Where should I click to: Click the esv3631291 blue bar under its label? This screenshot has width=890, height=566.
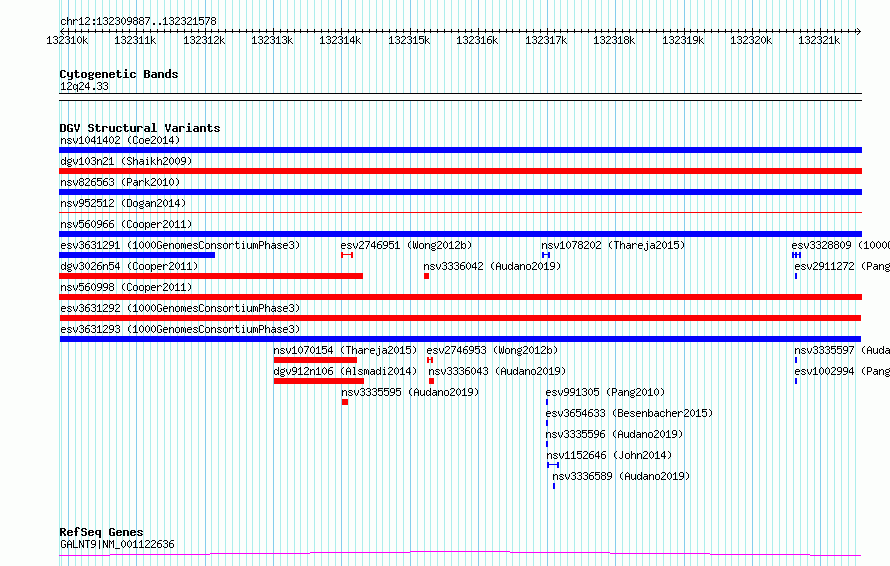[x=137, y=255]
